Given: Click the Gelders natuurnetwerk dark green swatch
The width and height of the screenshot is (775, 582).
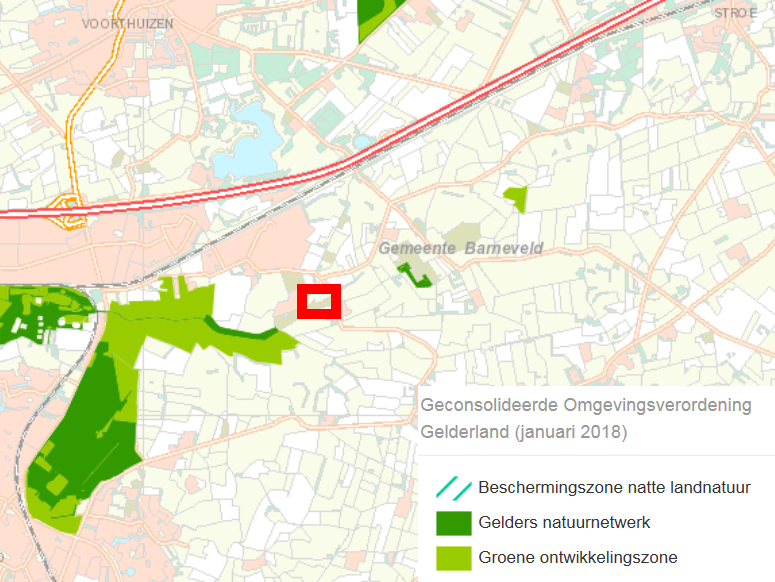Looking at the screenshot, I should (x=454, y=523).
